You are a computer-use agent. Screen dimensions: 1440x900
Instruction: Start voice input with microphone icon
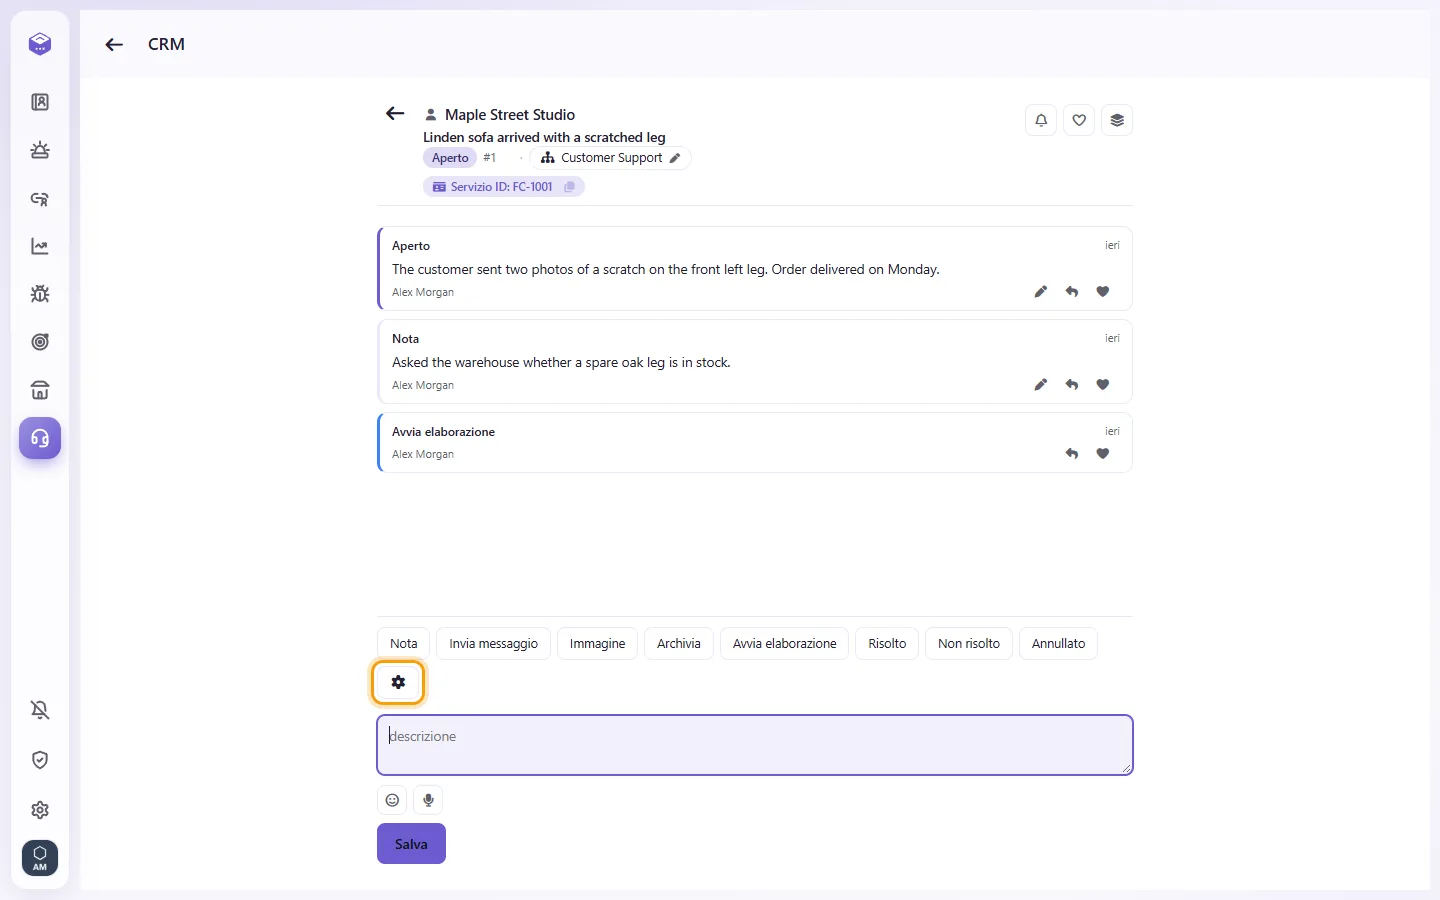[428, 800]
